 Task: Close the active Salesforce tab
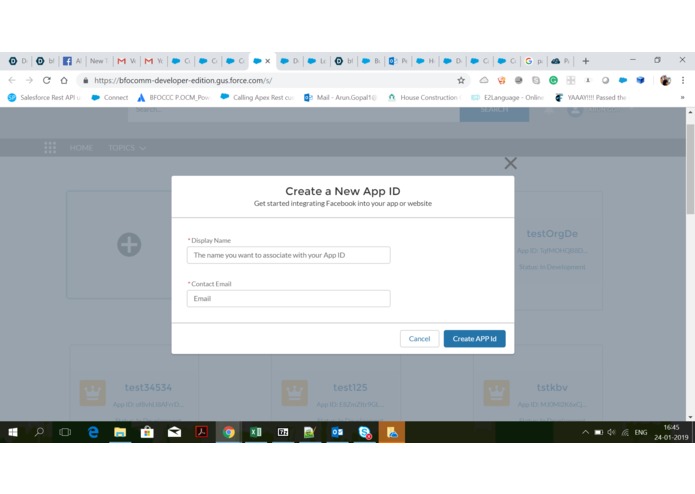coord(268,61)
